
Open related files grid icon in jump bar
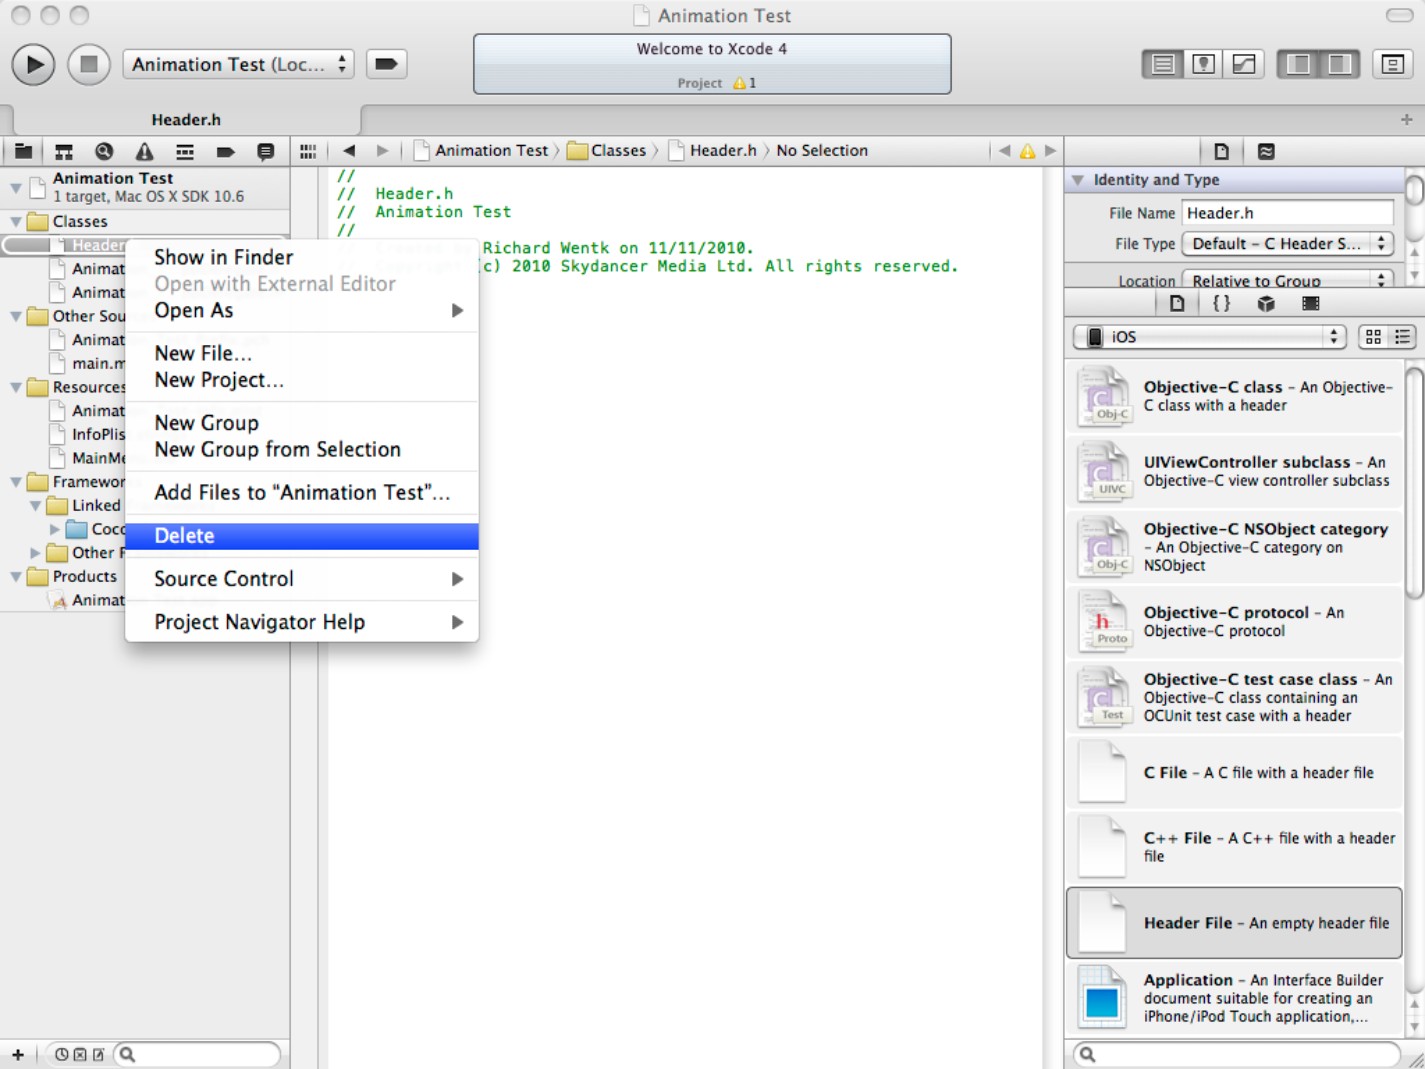pos(308,151)
